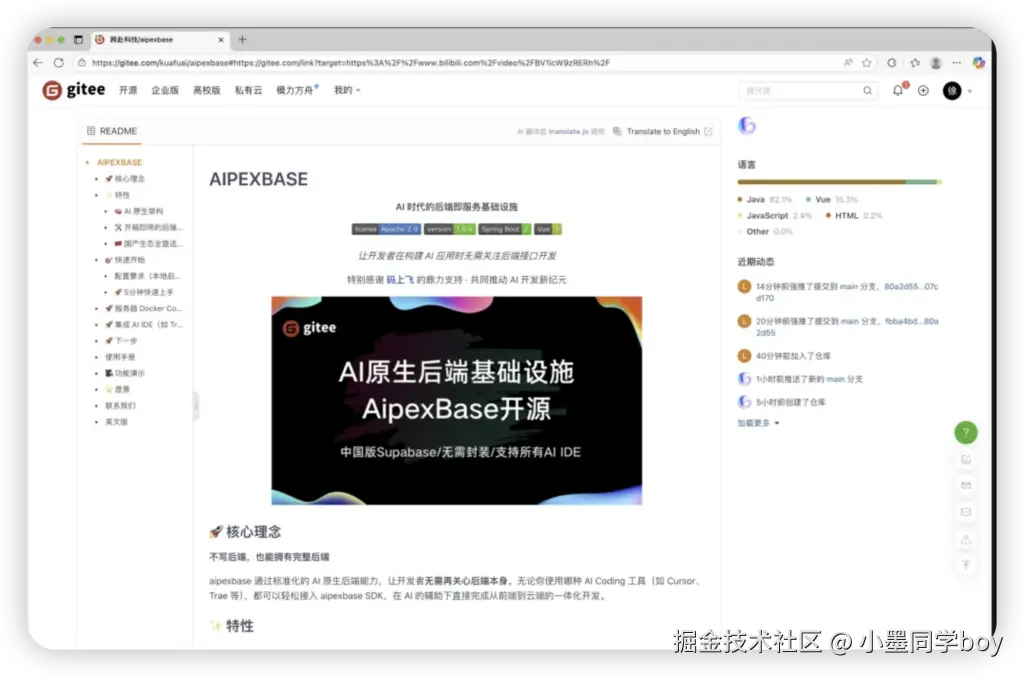Click the README document icon
This screenshot has height=677, width=1024.
91,131
